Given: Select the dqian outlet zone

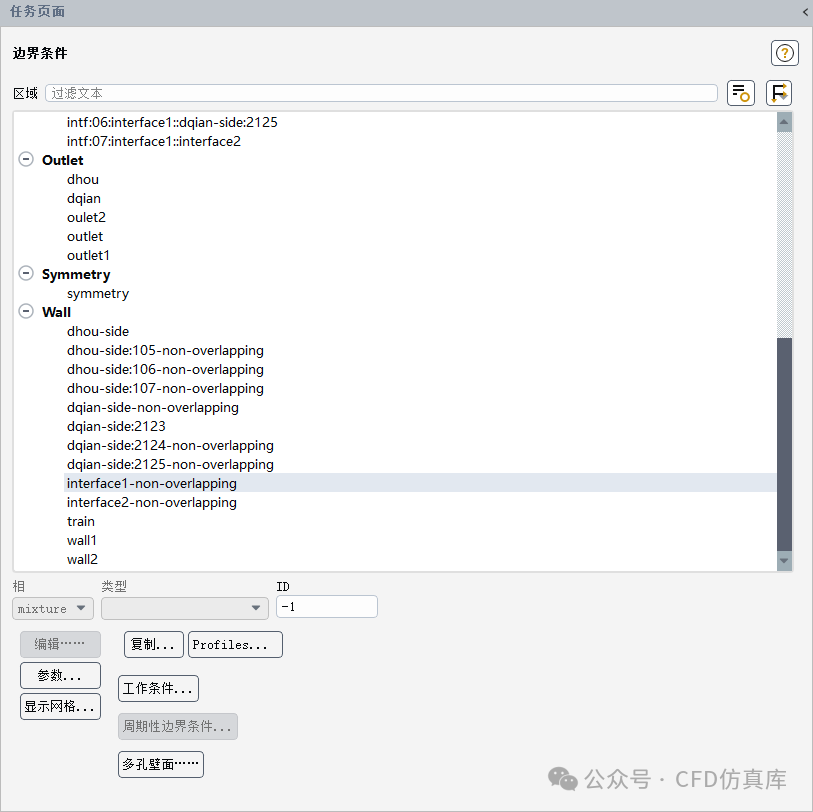Looking at the screenshot, I should coord(84,199).
